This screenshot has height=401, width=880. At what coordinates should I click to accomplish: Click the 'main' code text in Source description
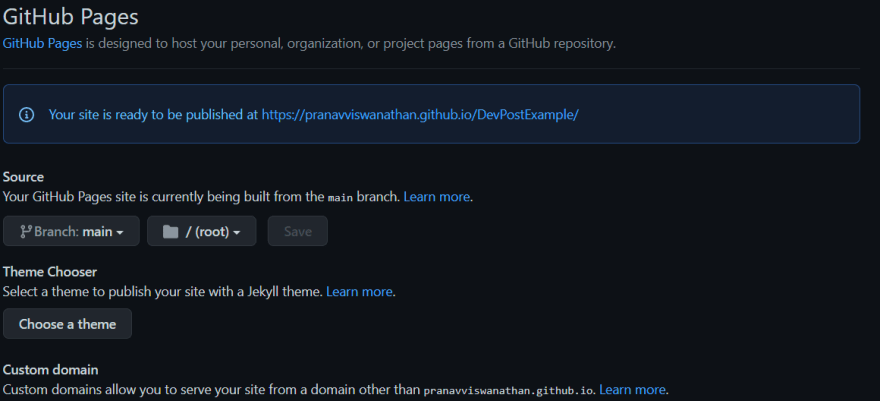pyautogui.click(x=341, y=197)
